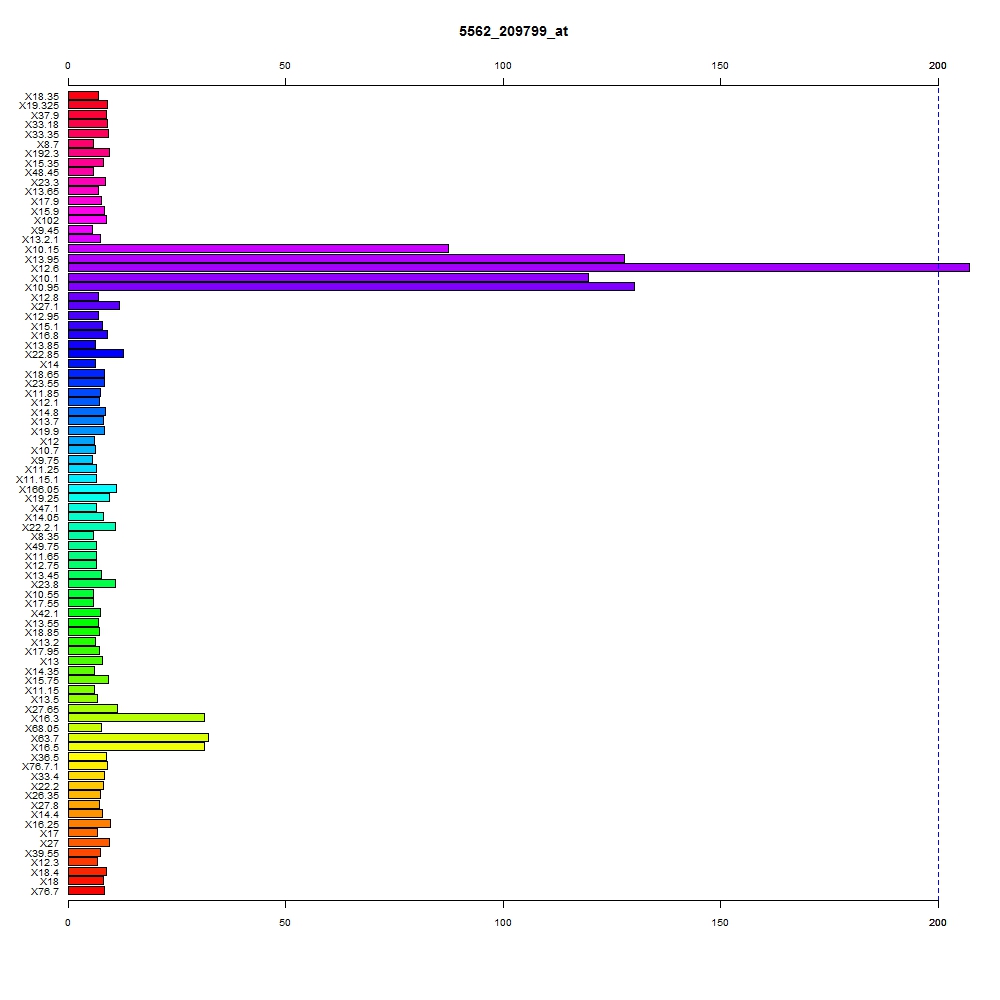
Task: Click the X27.65 row label
Action: [x=42, y=710]
